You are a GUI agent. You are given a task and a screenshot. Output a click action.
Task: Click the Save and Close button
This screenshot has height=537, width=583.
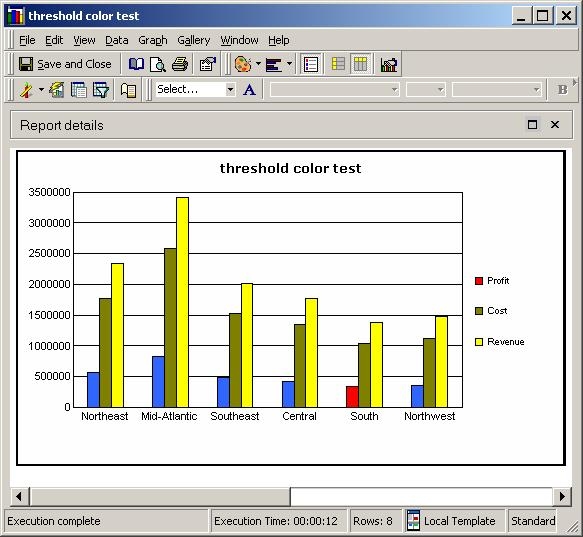coord(65,64)
